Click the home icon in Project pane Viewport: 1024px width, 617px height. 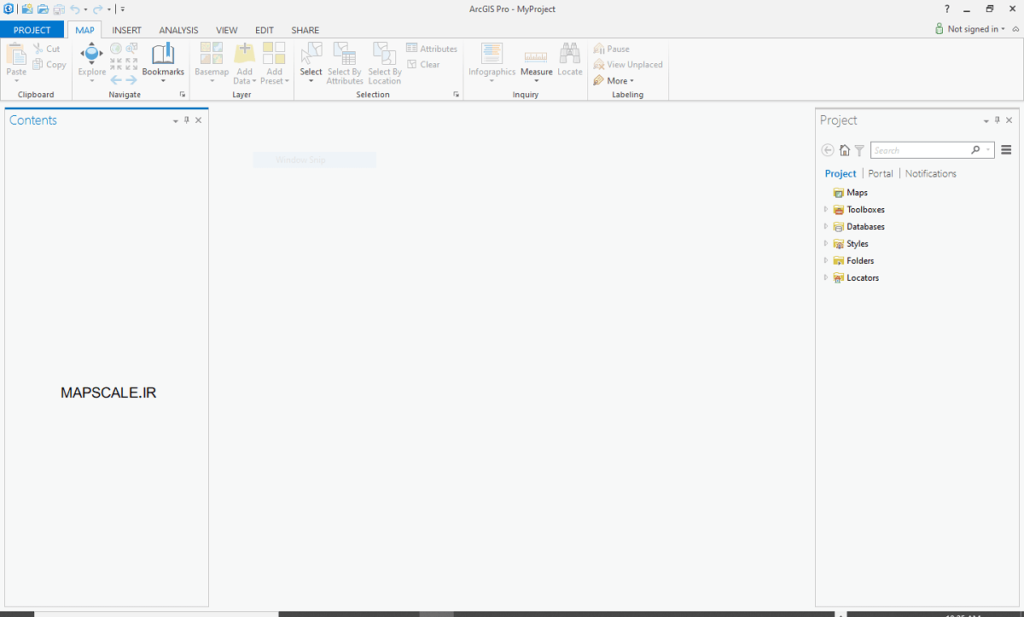click(x=844, y=151)
